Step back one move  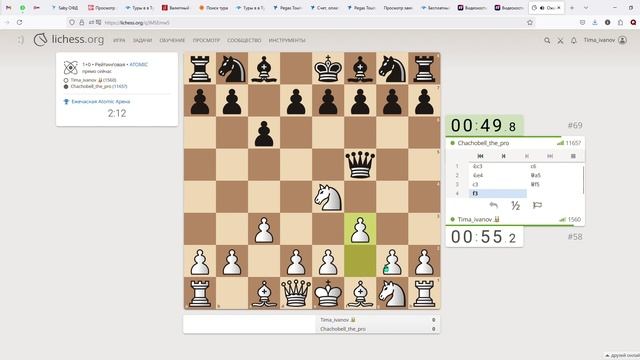504,156
